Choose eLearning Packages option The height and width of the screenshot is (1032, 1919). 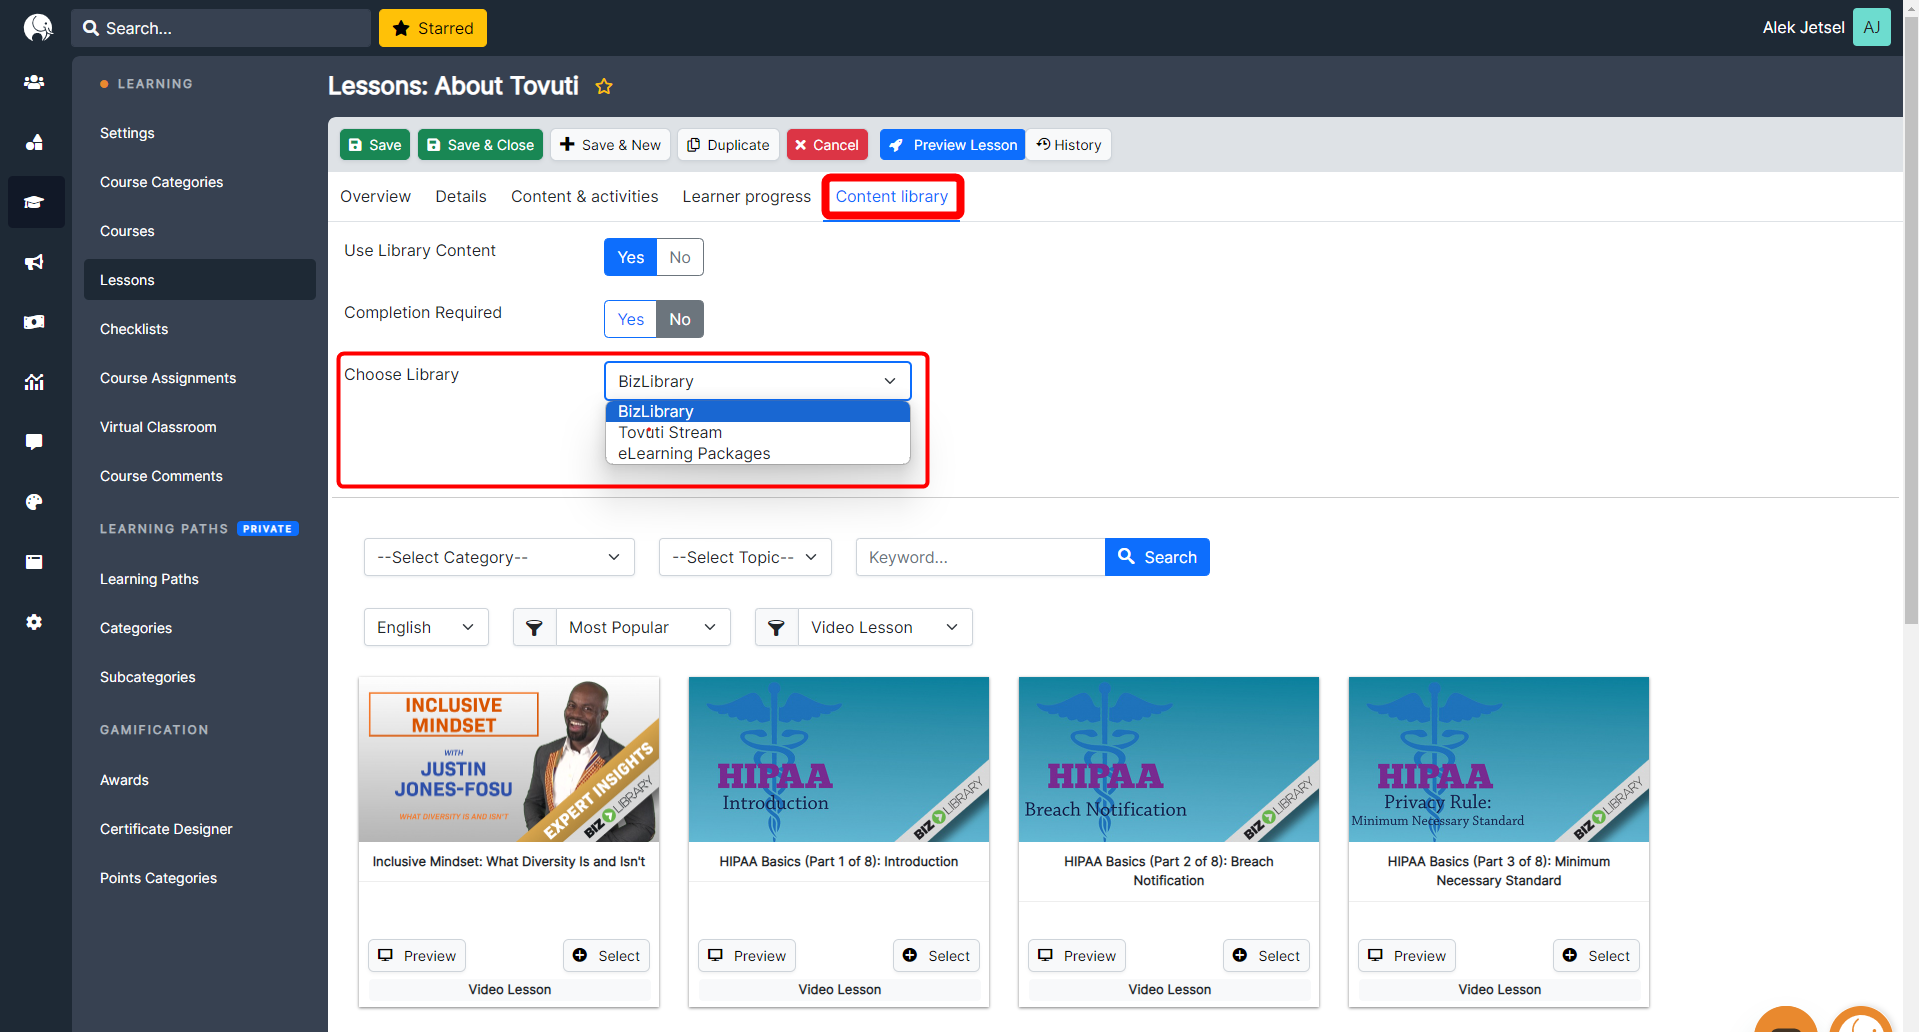tap(757, 453)
